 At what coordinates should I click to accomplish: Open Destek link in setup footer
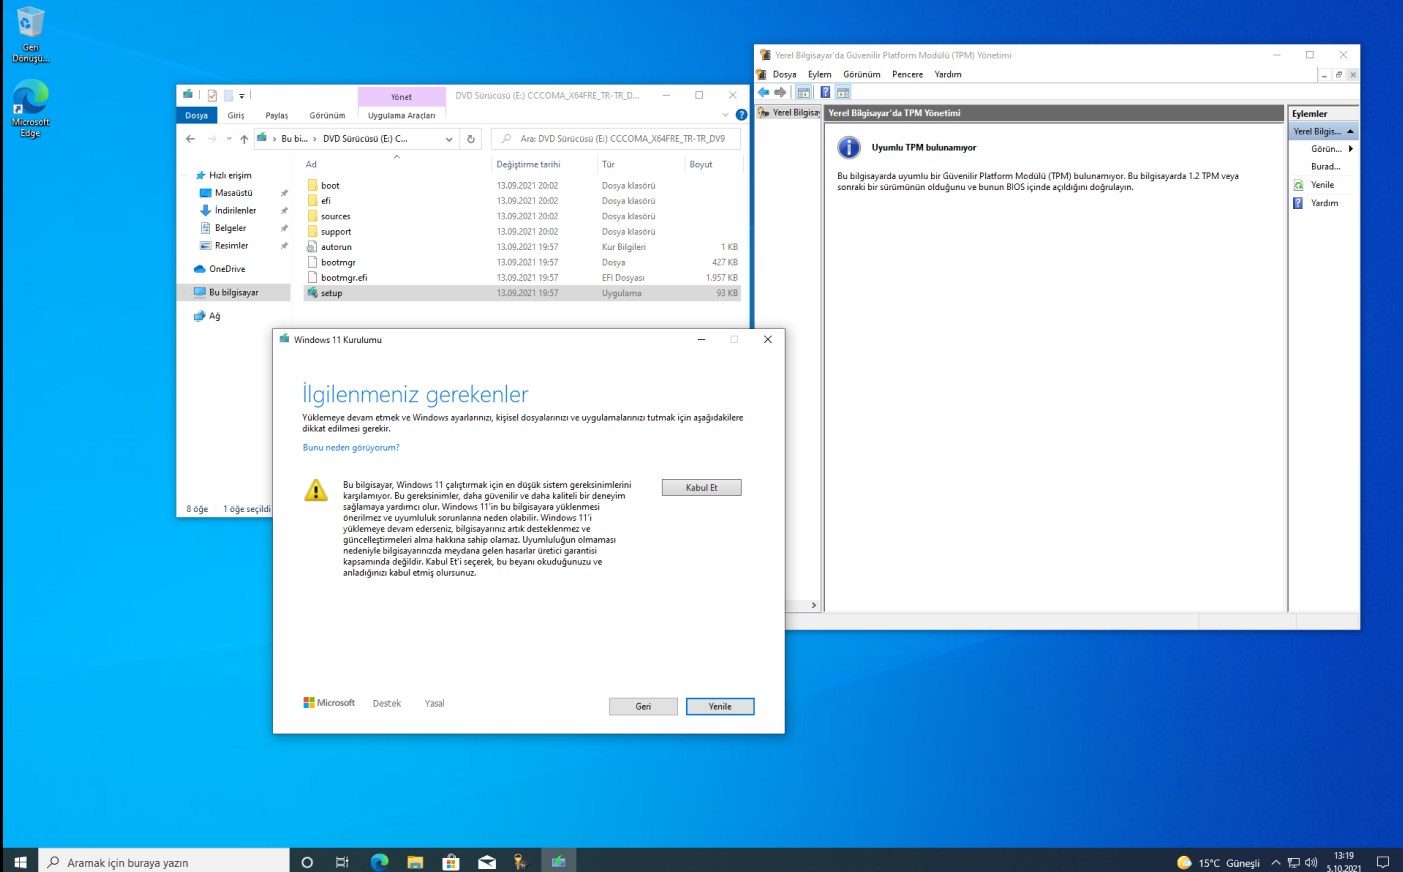pyautogui.click(x=387, y=704)
